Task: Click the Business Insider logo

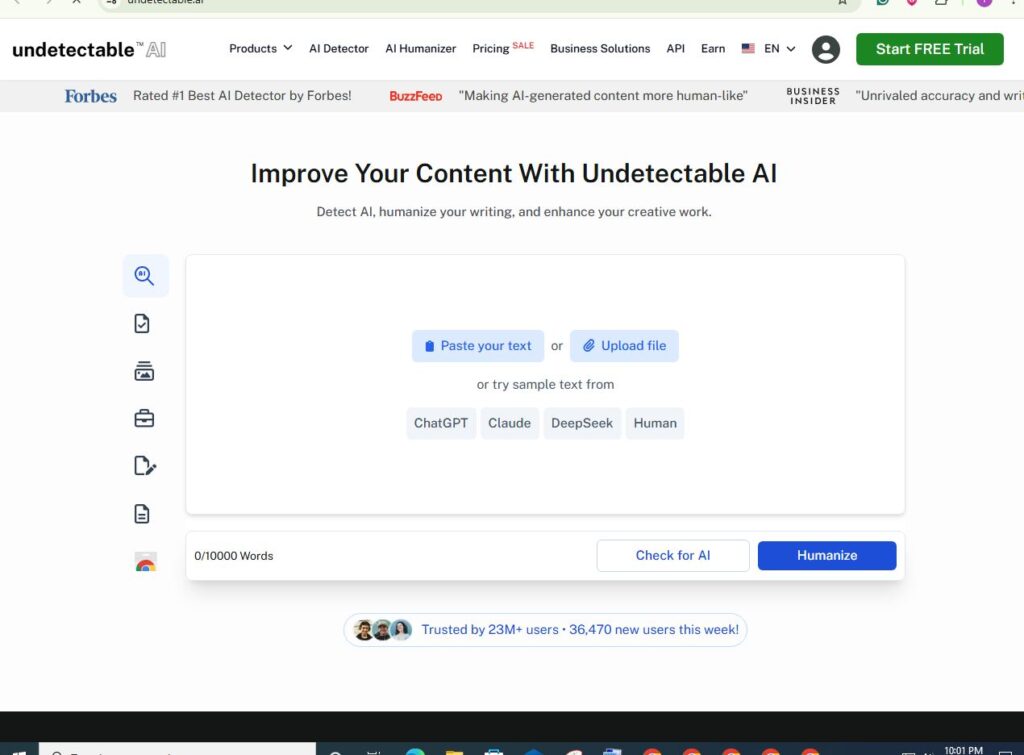Action: (x=813, y=96)
